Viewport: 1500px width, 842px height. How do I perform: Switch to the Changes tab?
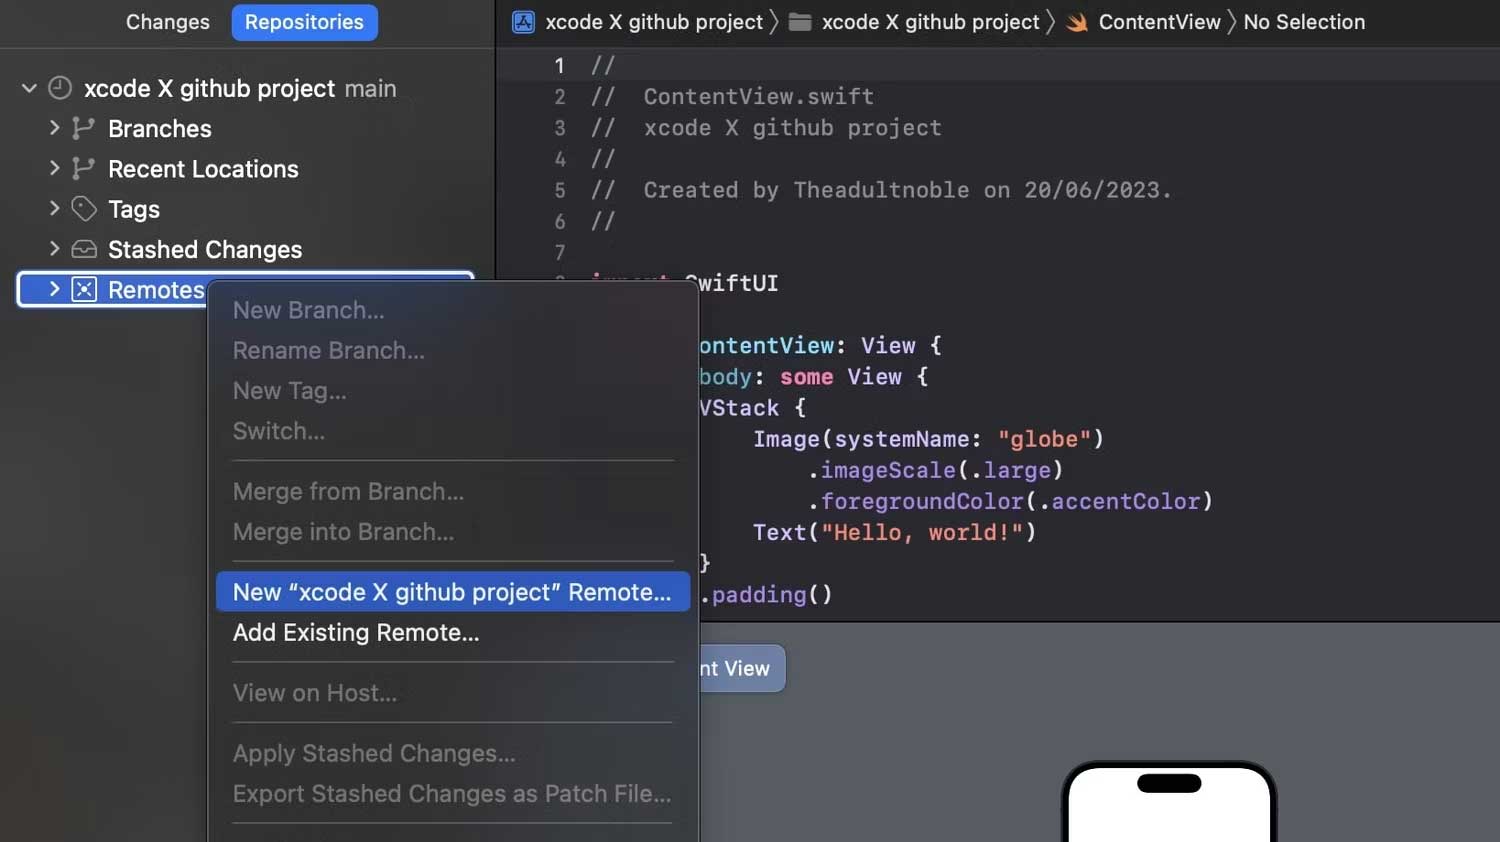167,22
